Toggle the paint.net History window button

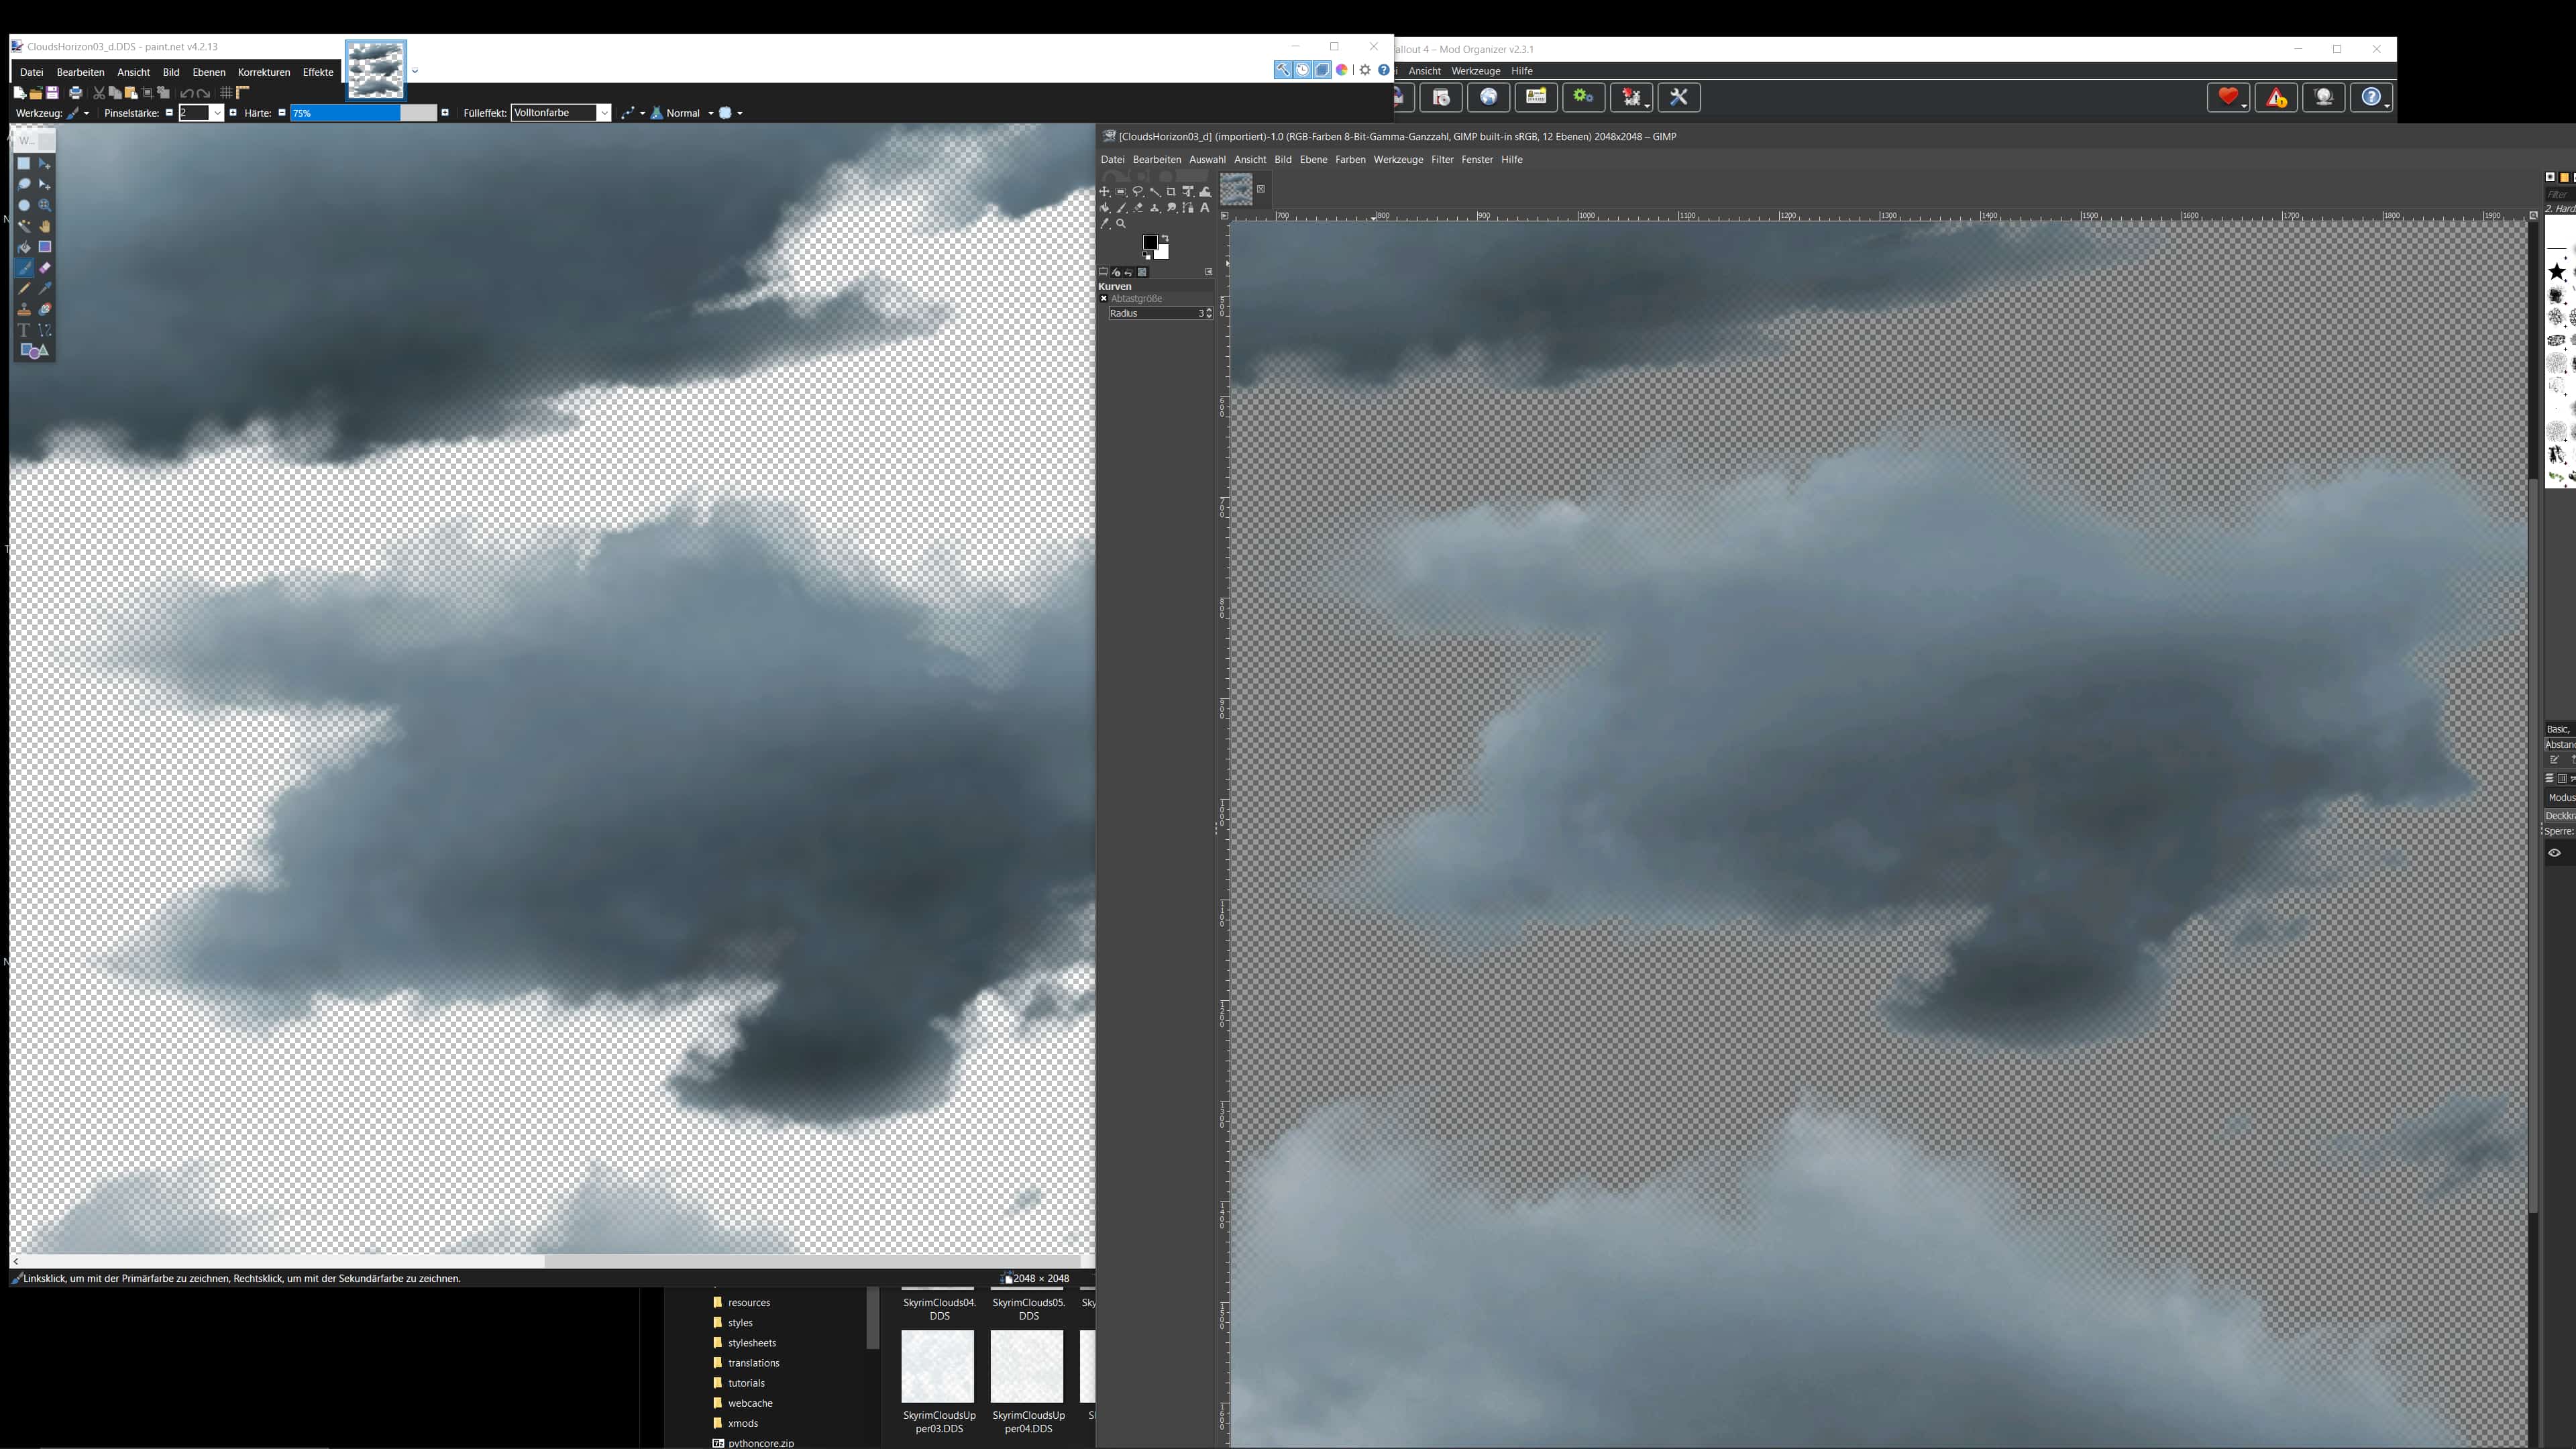[1302, 70]
